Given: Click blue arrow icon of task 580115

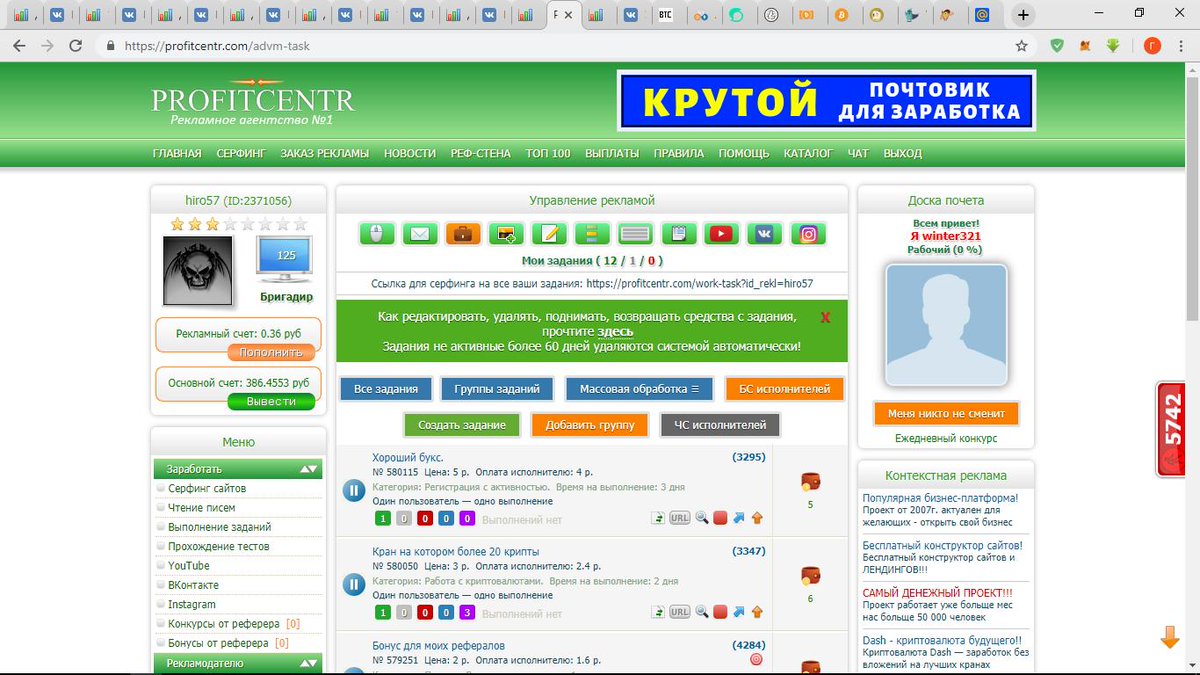Looking at the screenshot, I should (x=738, y=518).
